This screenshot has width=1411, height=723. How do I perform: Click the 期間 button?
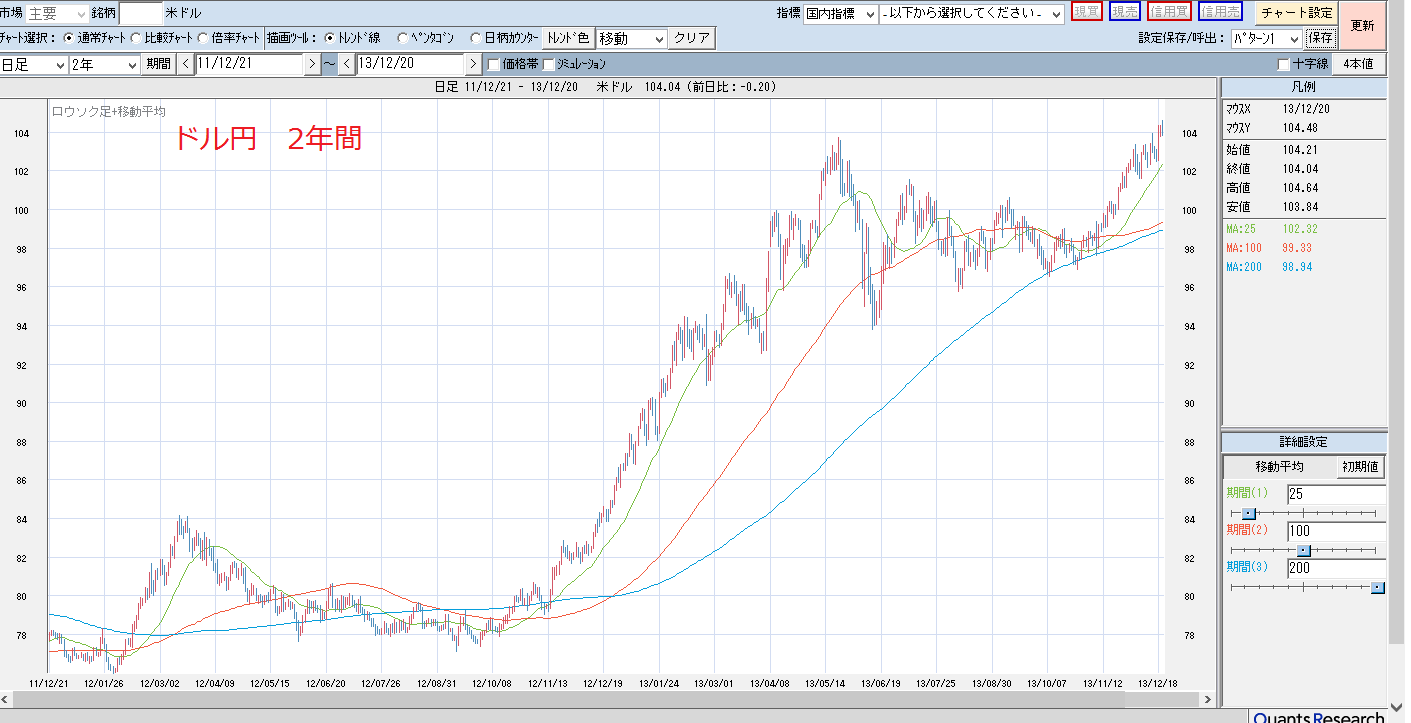[x=158, y=64]
